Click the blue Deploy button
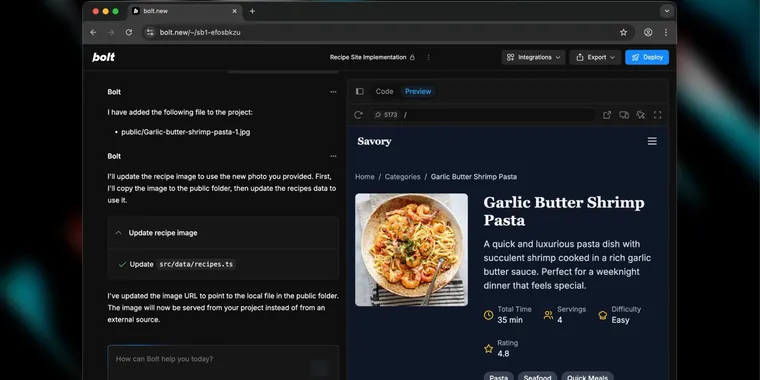 (647, 57)
